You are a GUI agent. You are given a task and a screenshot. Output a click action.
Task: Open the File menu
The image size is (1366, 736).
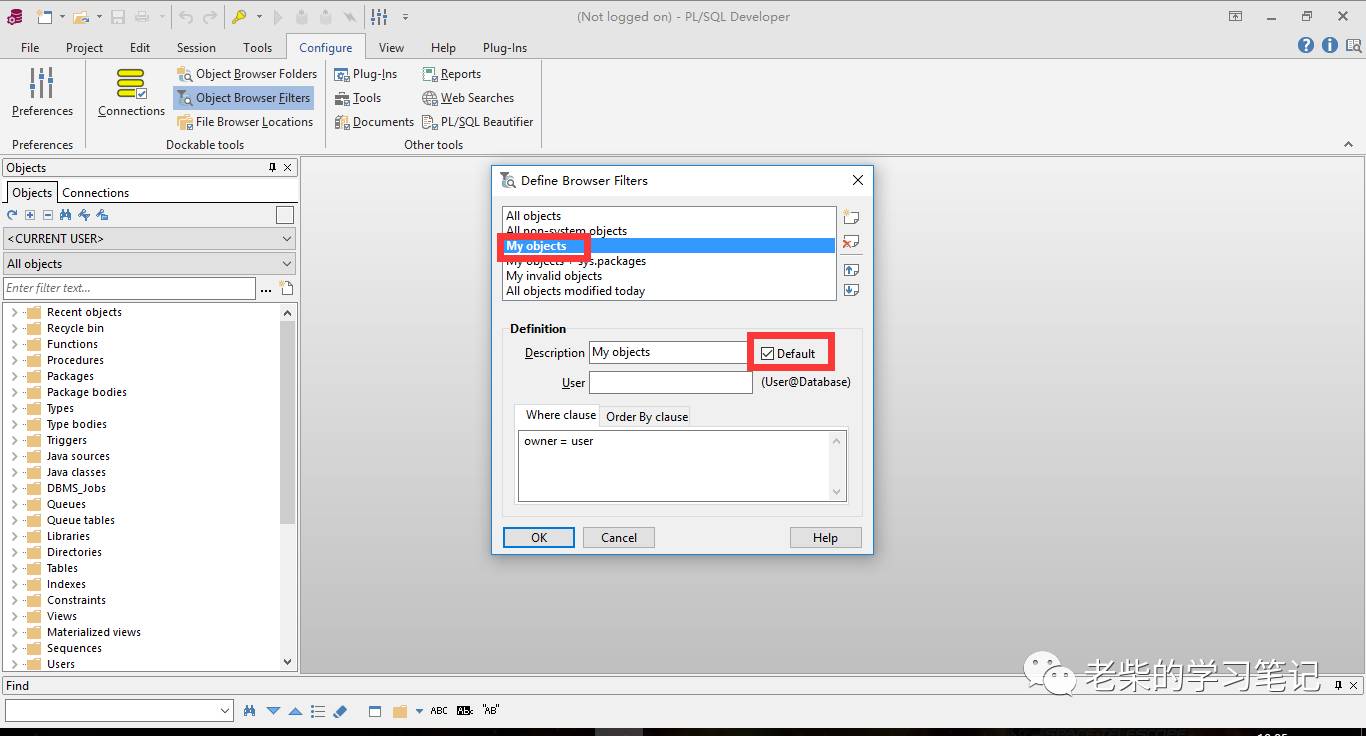click(x=30, y=47)
